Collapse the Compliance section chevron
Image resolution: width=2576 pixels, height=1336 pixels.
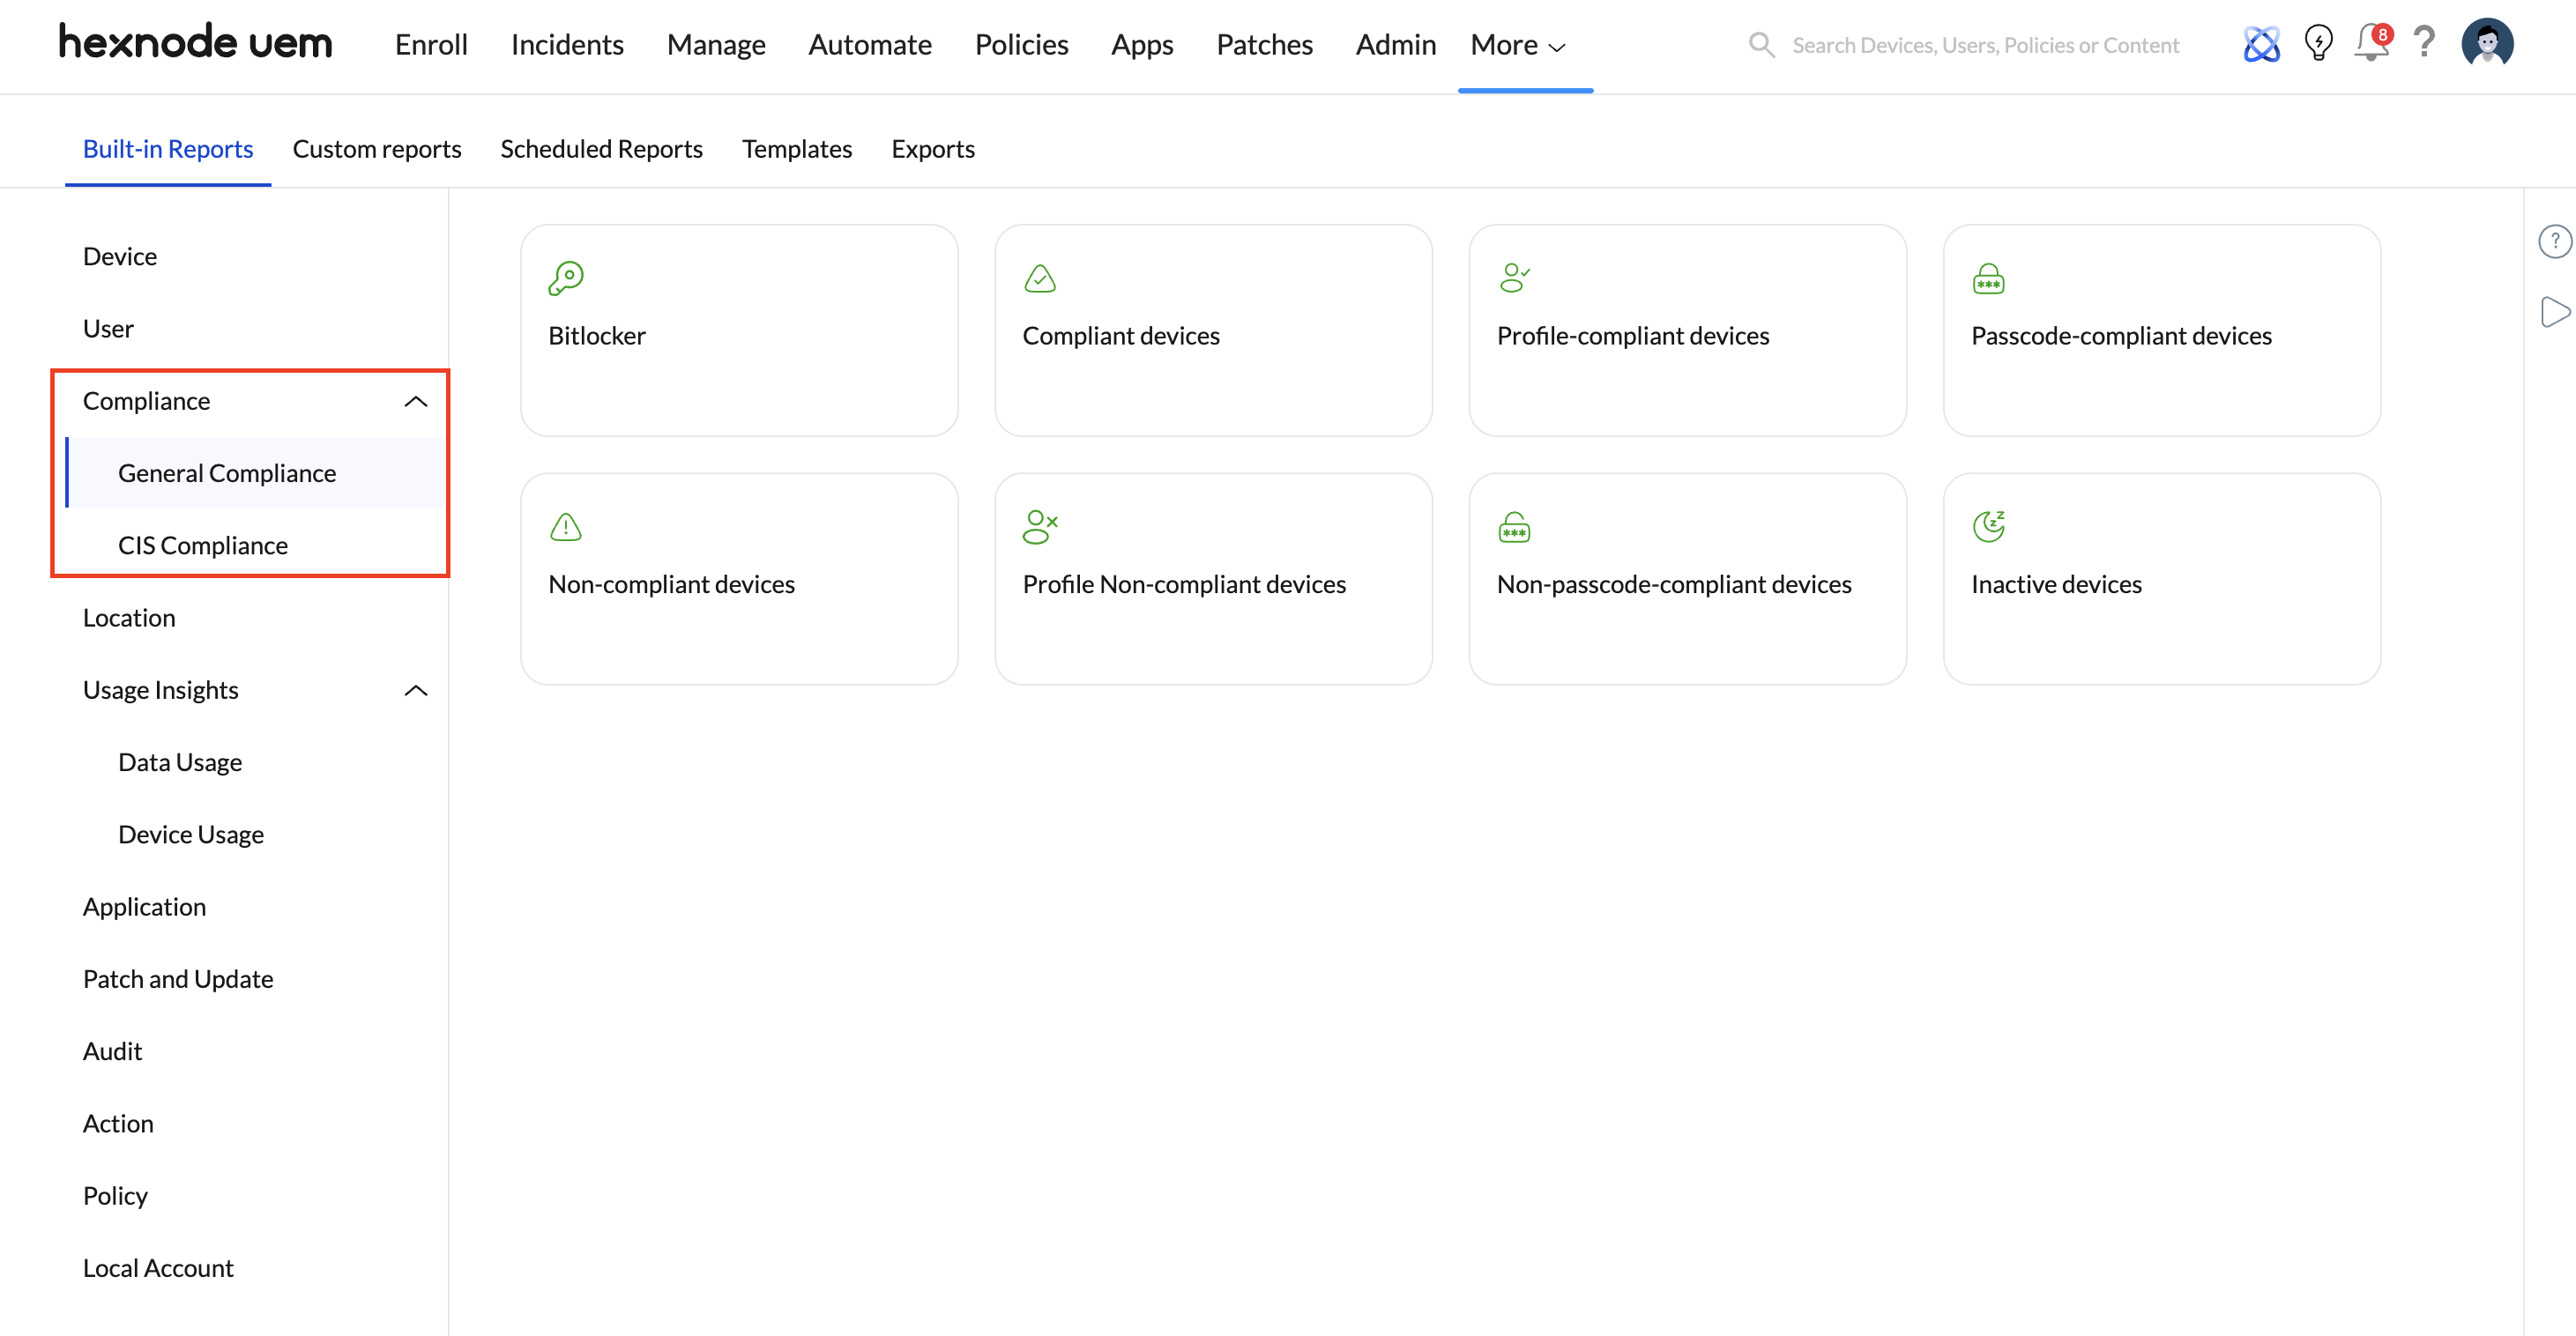click(416, 401)
